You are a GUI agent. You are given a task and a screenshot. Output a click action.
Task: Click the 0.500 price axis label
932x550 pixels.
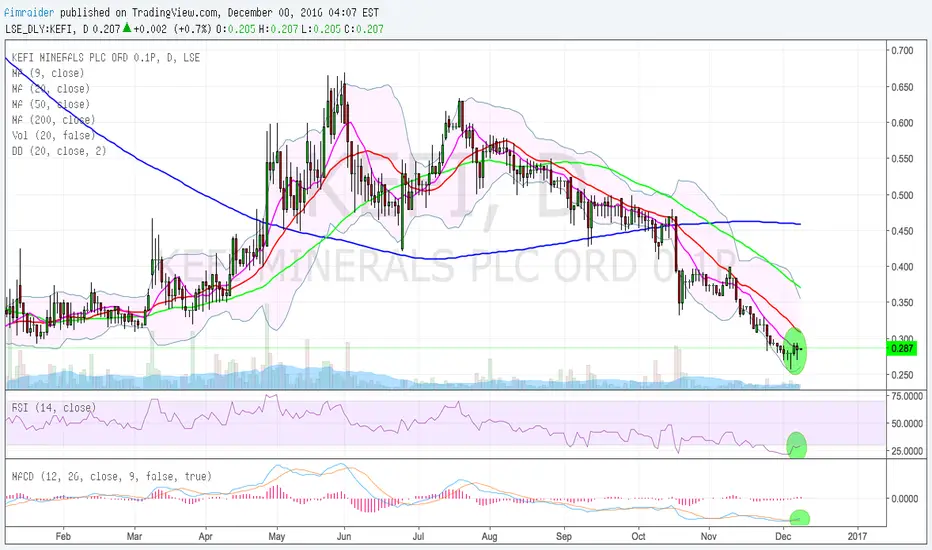(902, 195)
